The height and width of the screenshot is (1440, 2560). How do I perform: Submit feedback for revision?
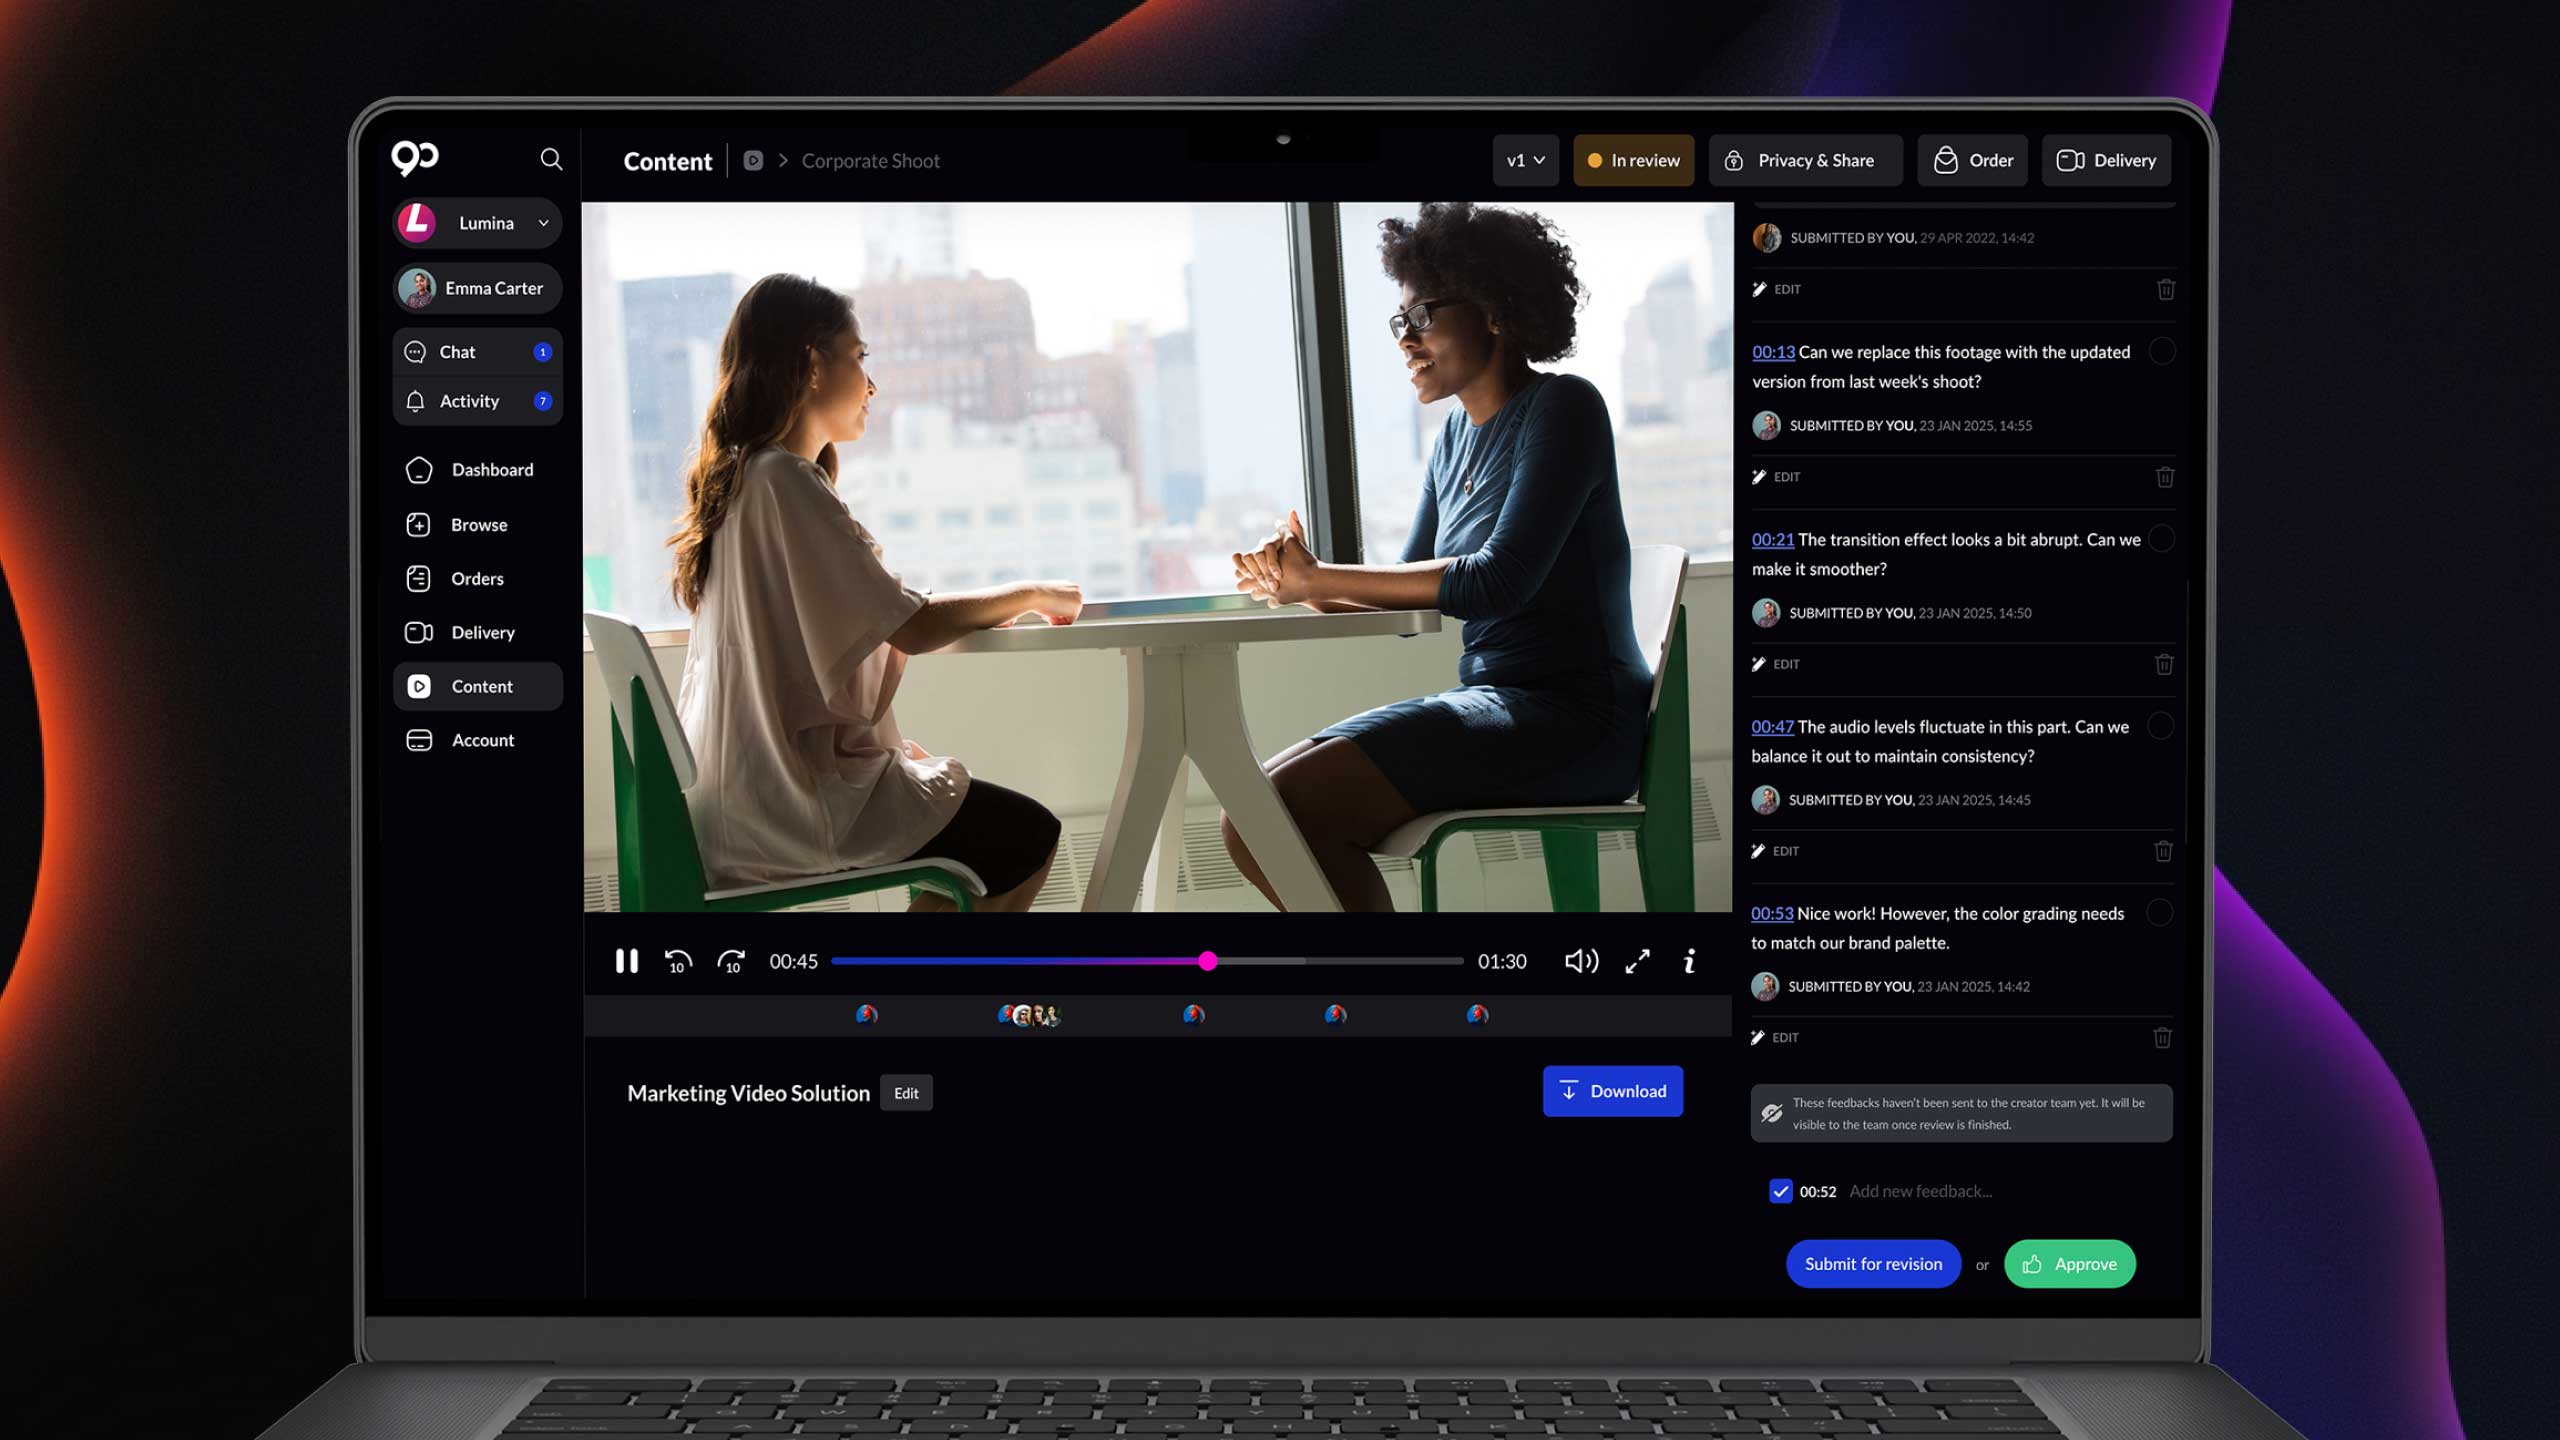(1873, 1264)
